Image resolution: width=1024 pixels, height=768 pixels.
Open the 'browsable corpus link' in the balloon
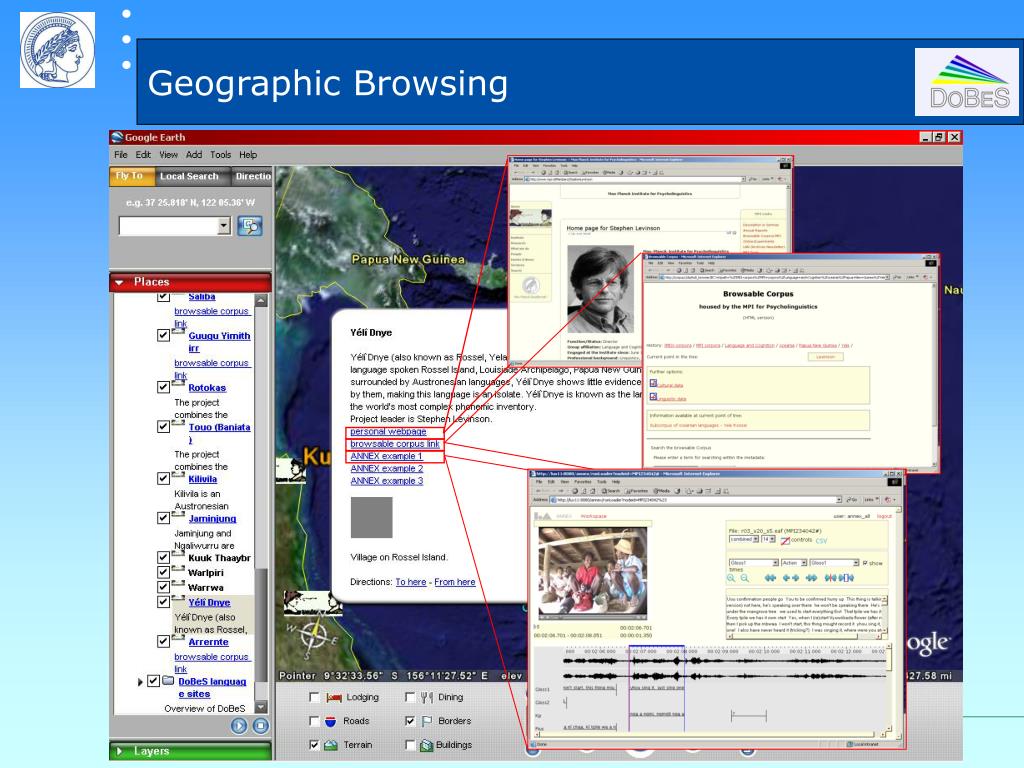pos(394,444)
